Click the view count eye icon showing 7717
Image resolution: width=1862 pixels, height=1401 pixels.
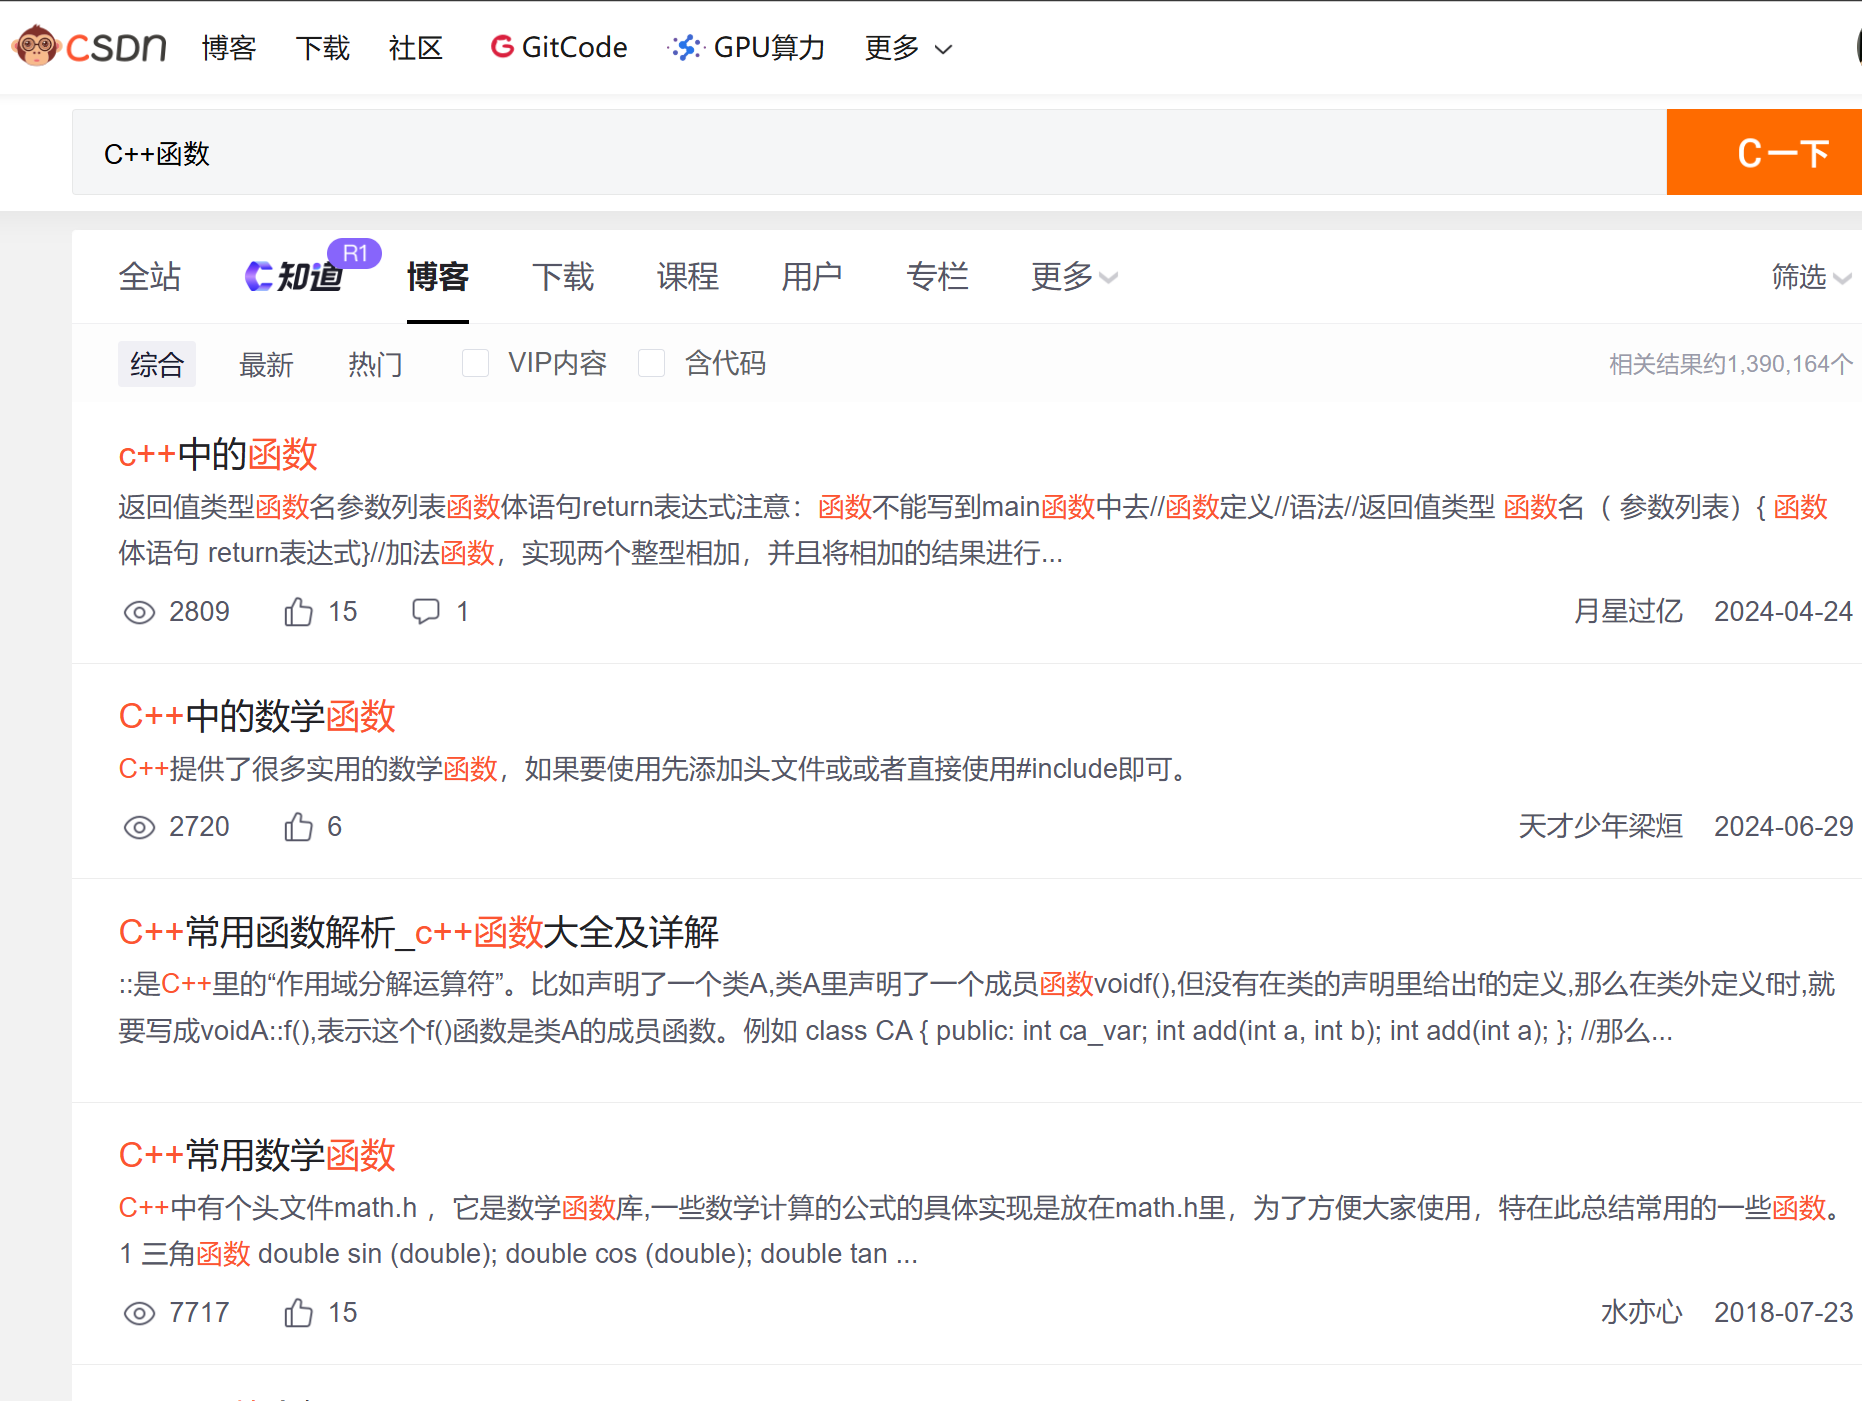[x=139, y=1313]
